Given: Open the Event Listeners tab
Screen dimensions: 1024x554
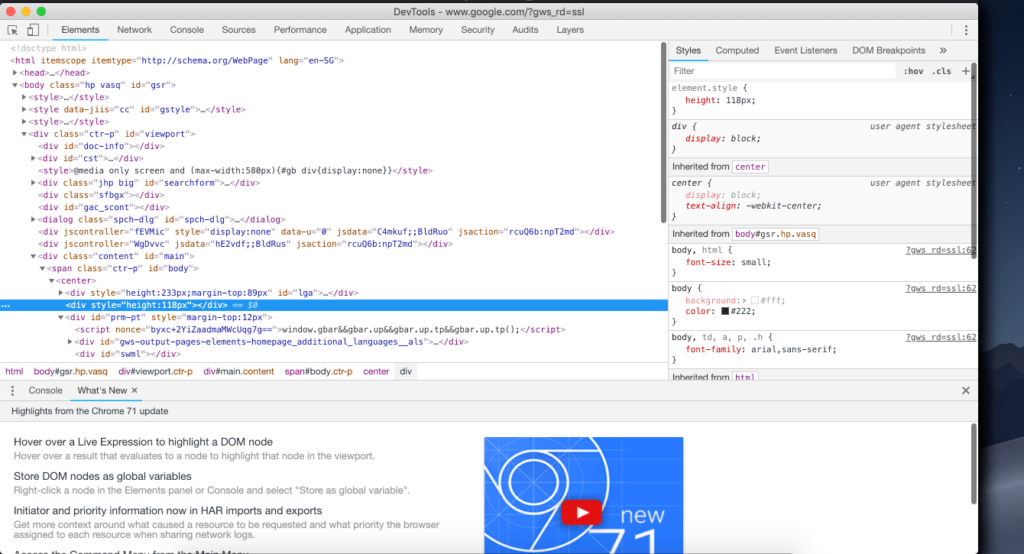Looking at the screenshot, I should pyautogui.click(x=805, y=50).
